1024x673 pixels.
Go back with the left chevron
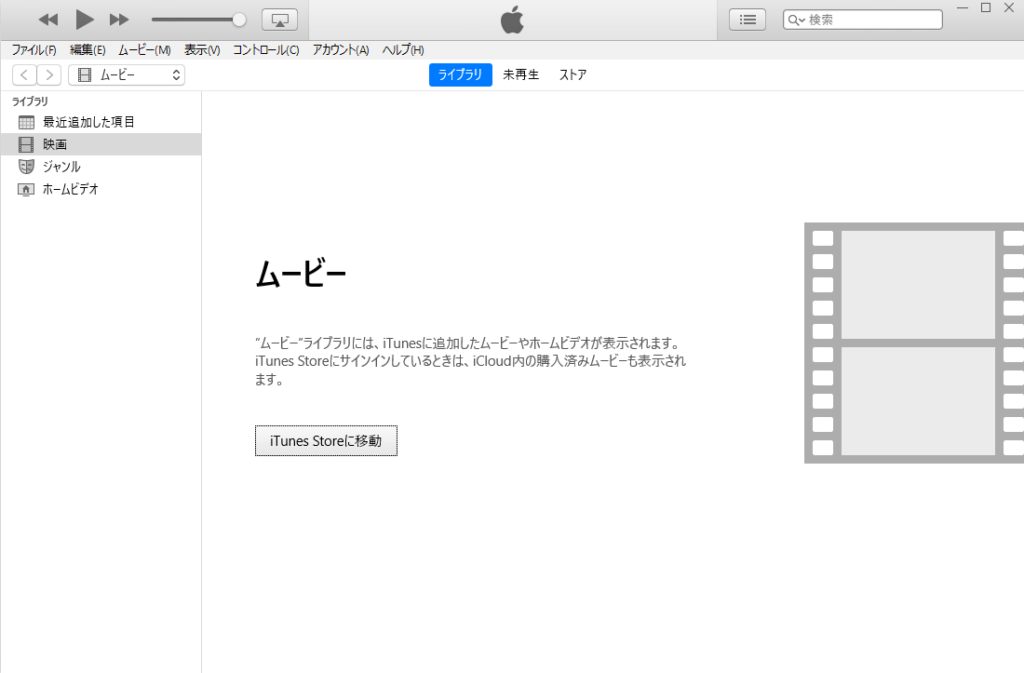point(24,75)
